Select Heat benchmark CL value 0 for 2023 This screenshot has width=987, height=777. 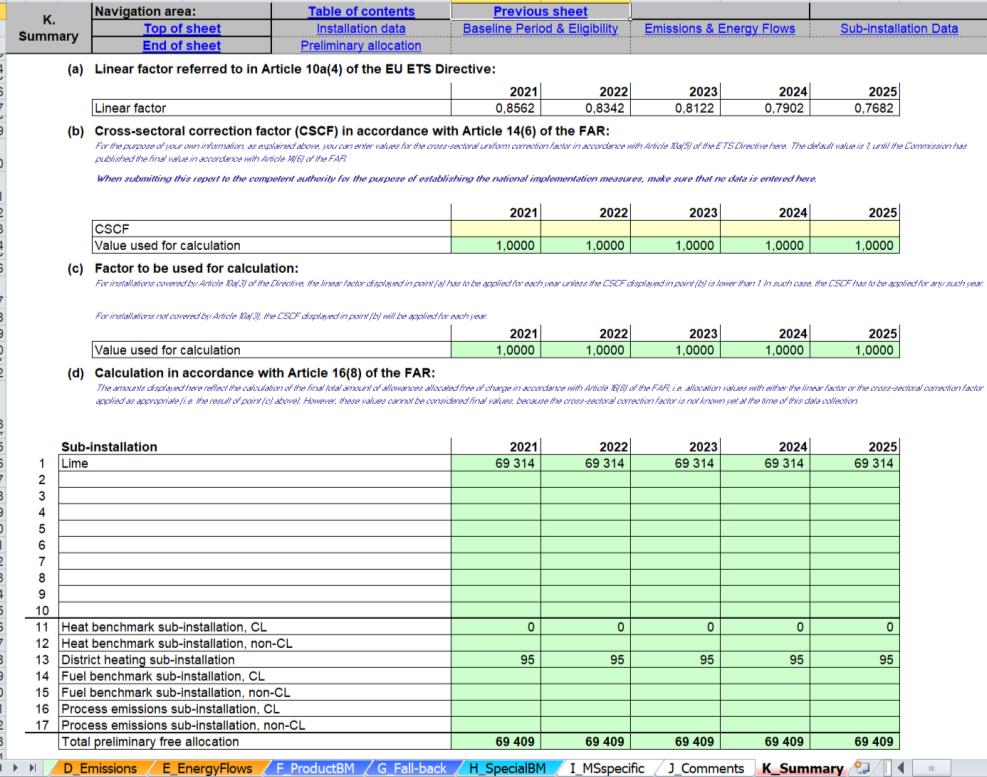[x=675, y=627]
